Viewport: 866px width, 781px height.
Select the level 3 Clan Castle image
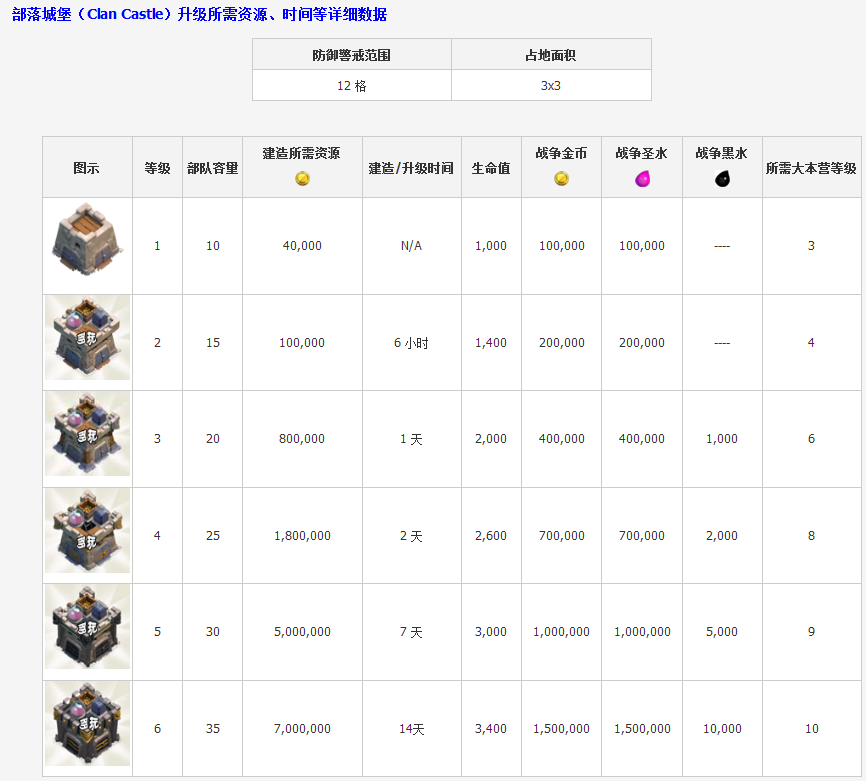tap(87, 434)
